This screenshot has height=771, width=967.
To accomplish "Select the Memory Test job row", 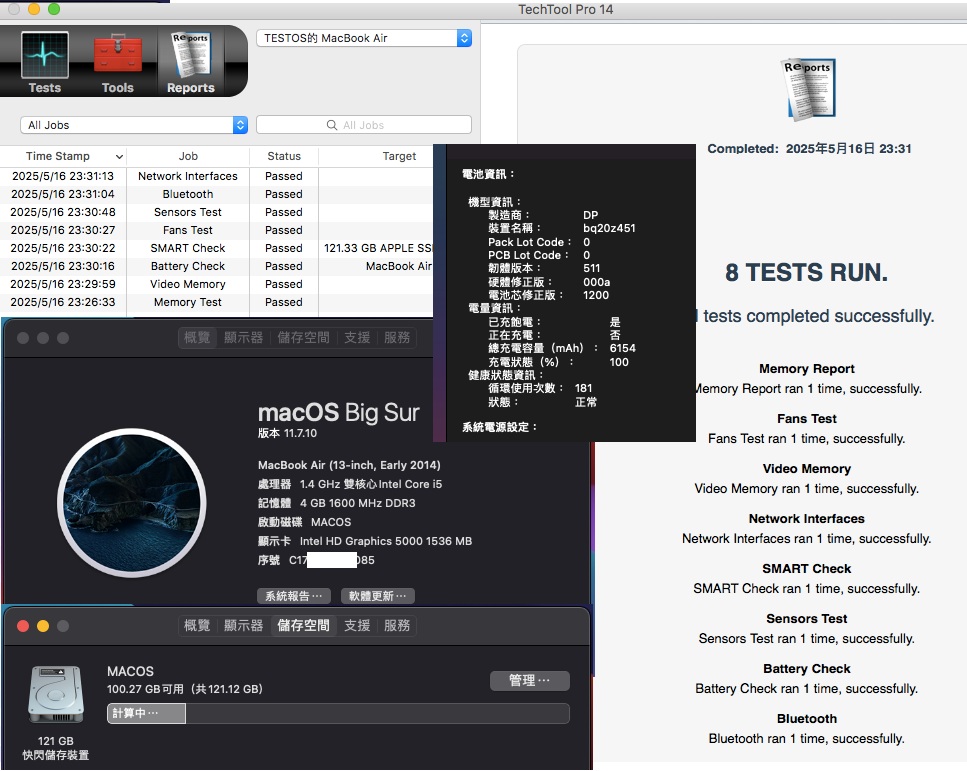I will (216, 302).
